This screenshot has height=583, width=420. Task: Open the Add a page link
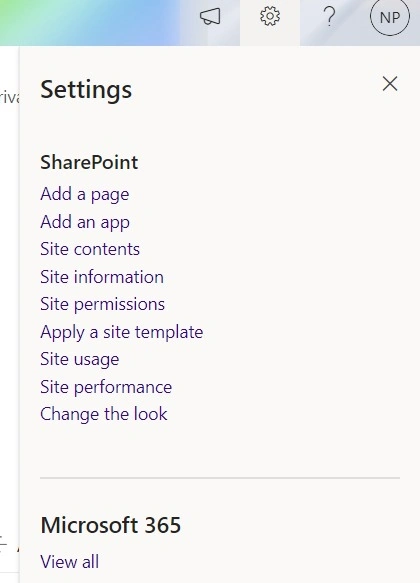(85, 194)
